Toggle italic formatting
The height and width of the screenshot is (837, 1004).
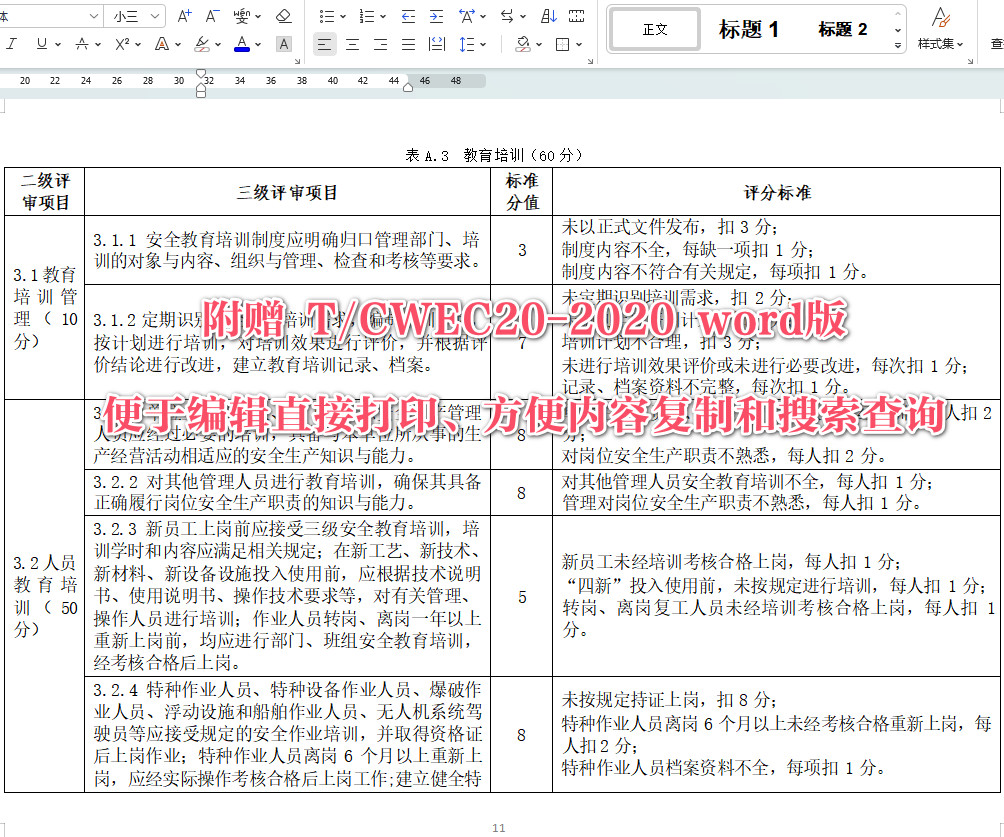[9, 43]
